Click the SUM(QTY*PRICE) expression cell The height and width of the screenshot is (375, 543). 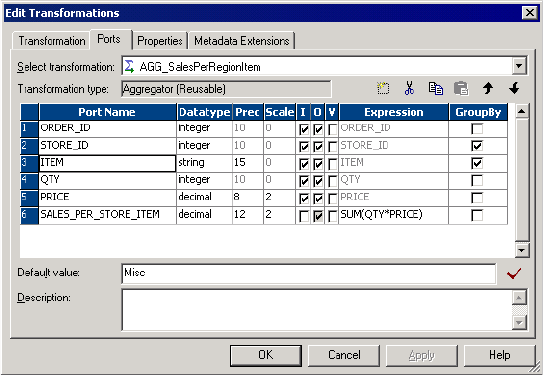click(x=393, y=215)
